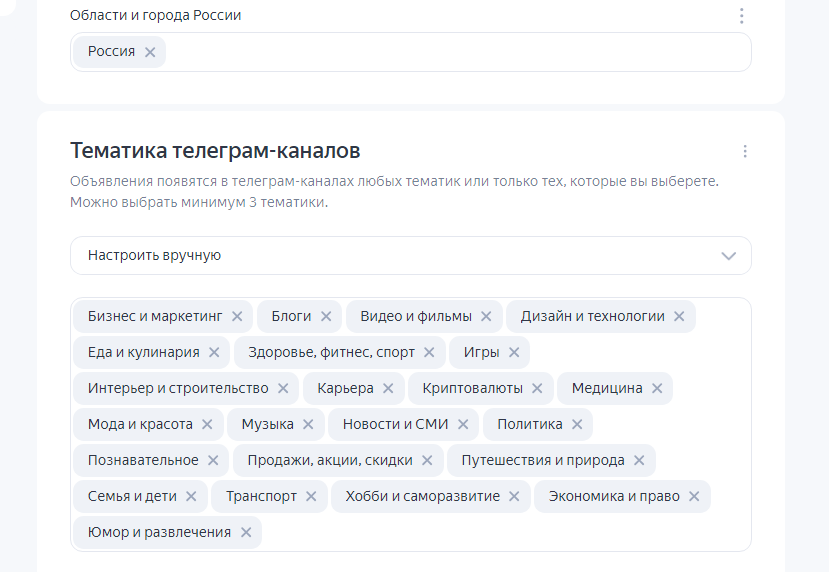
Task: Remove Дизайн и технологии topic
Action: 679,317
